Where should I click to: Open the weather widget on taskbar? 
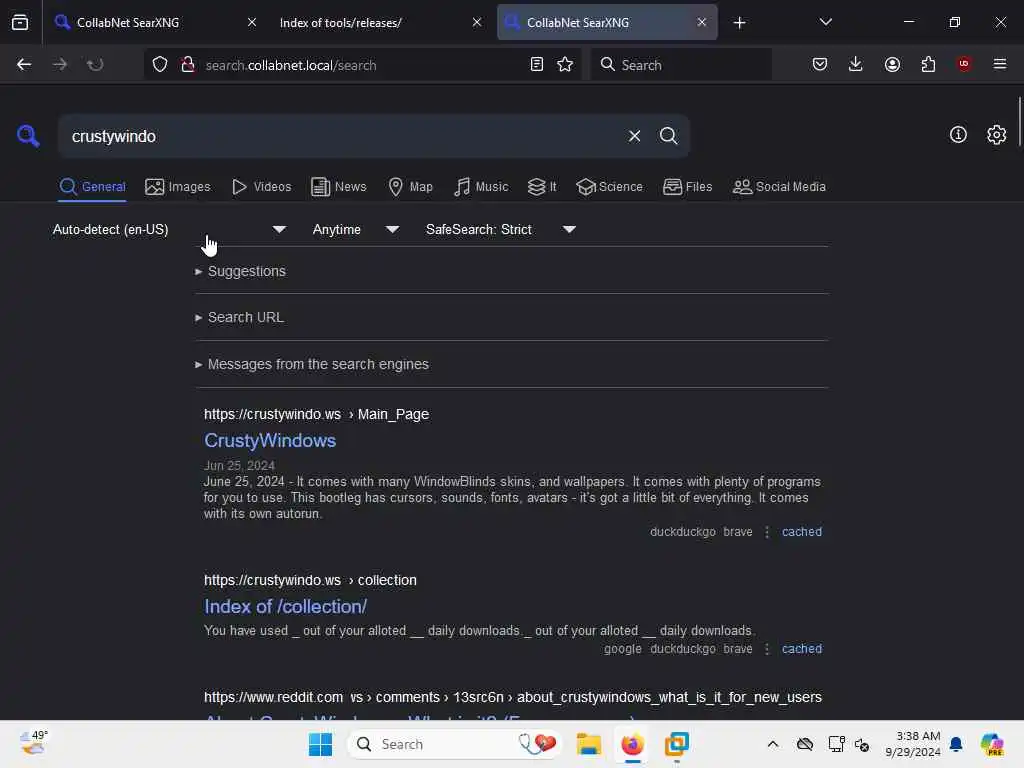pos(33,743)
